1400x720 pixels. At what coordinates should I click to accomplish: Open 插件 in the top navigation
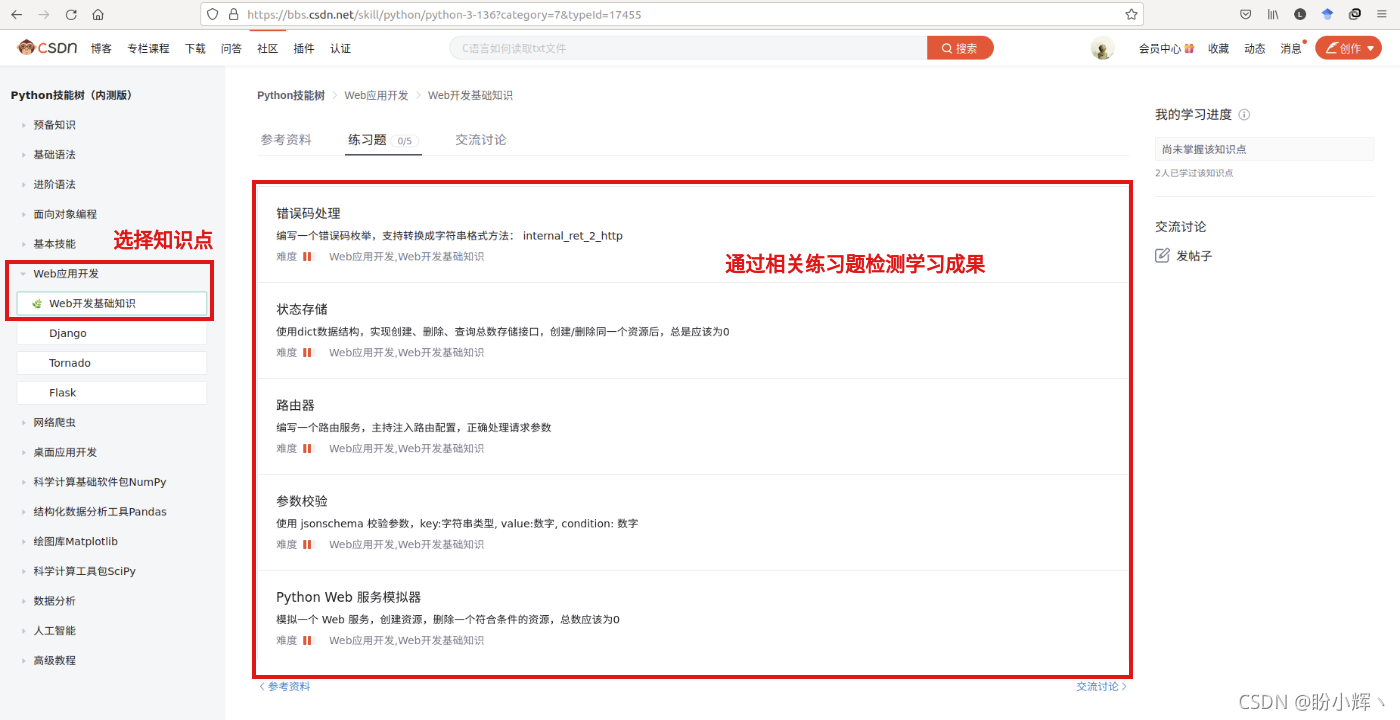click(303, 48)
